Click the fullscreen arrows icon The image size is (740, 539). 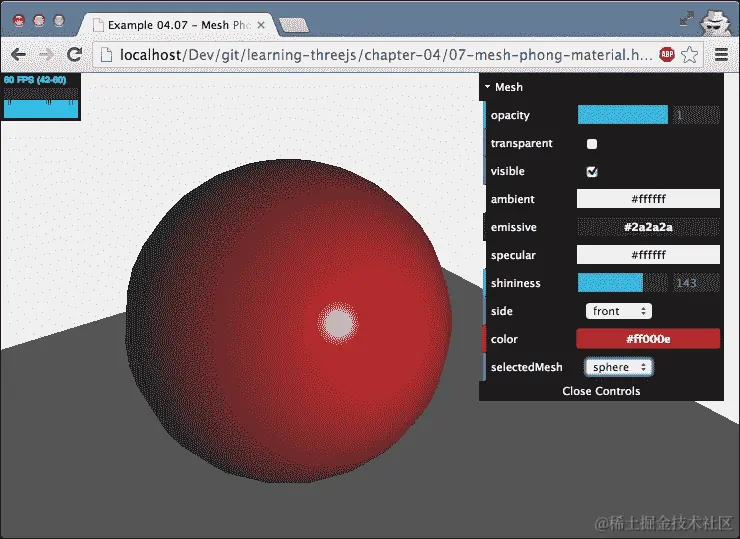coord(687,19)
